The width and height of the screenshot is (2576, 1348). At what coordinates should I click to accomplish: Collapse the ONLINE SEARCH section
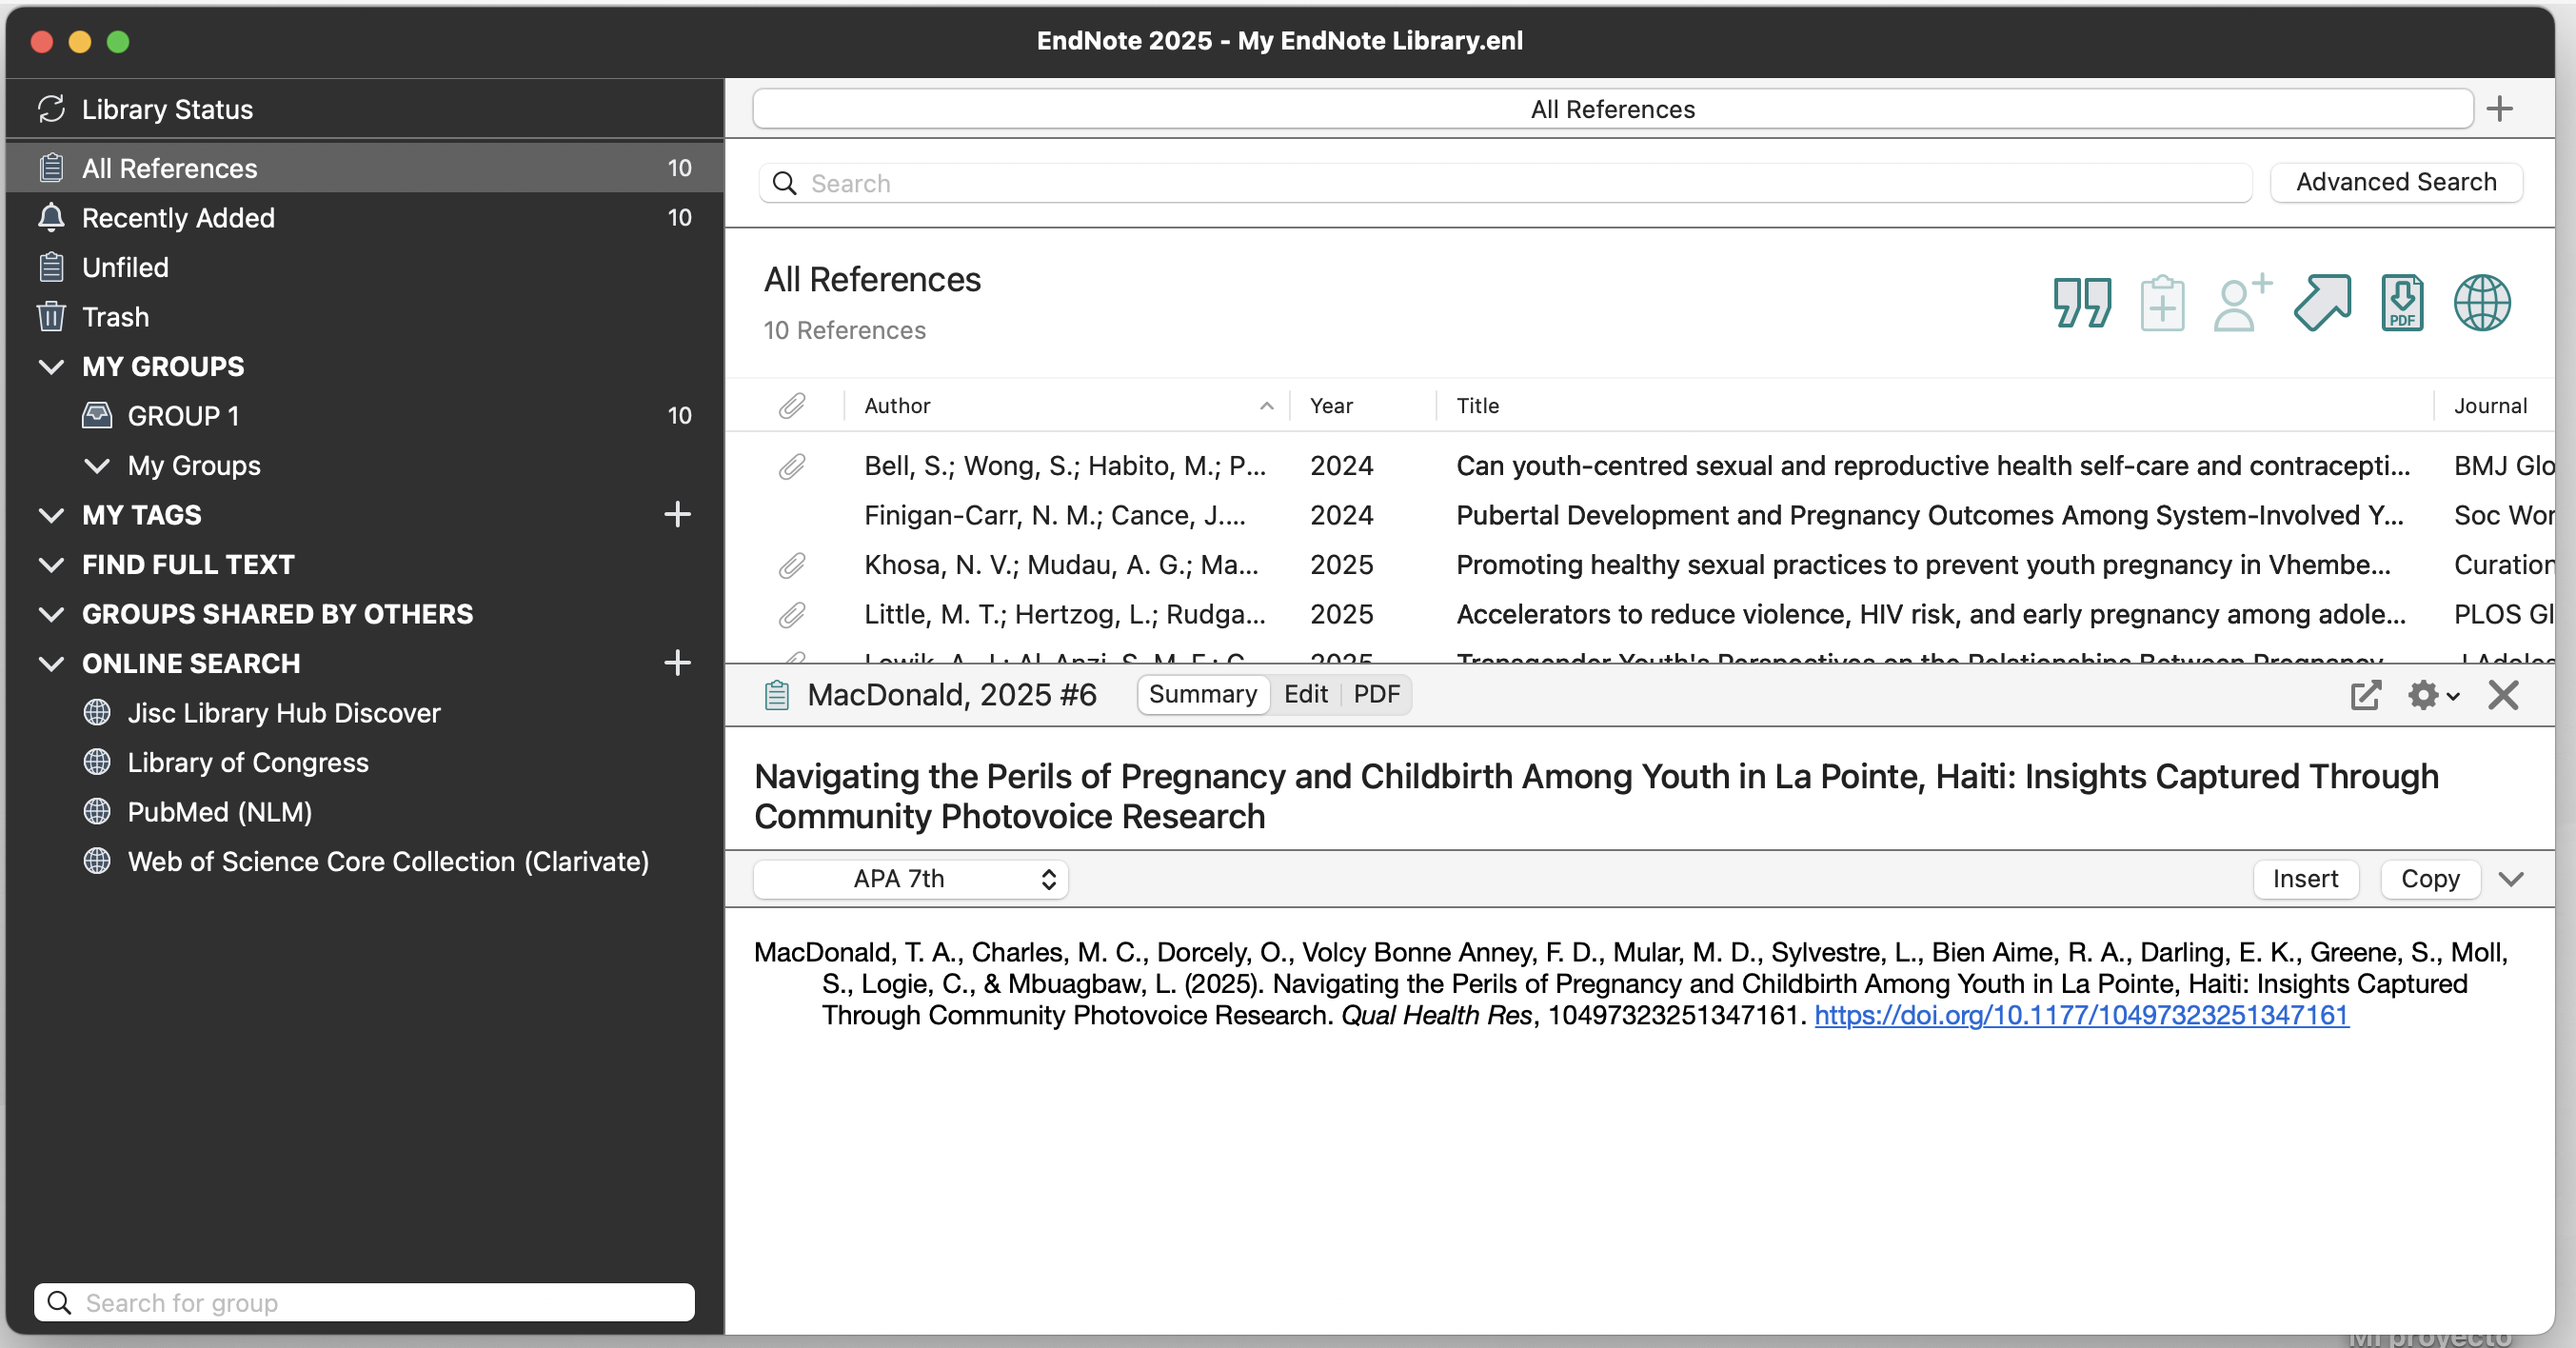[x=51, y=663]
